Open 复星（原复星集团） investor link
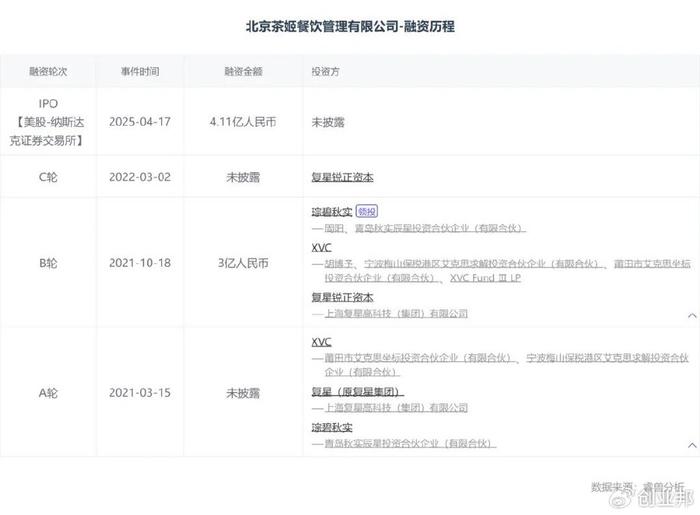 (358, 392)
